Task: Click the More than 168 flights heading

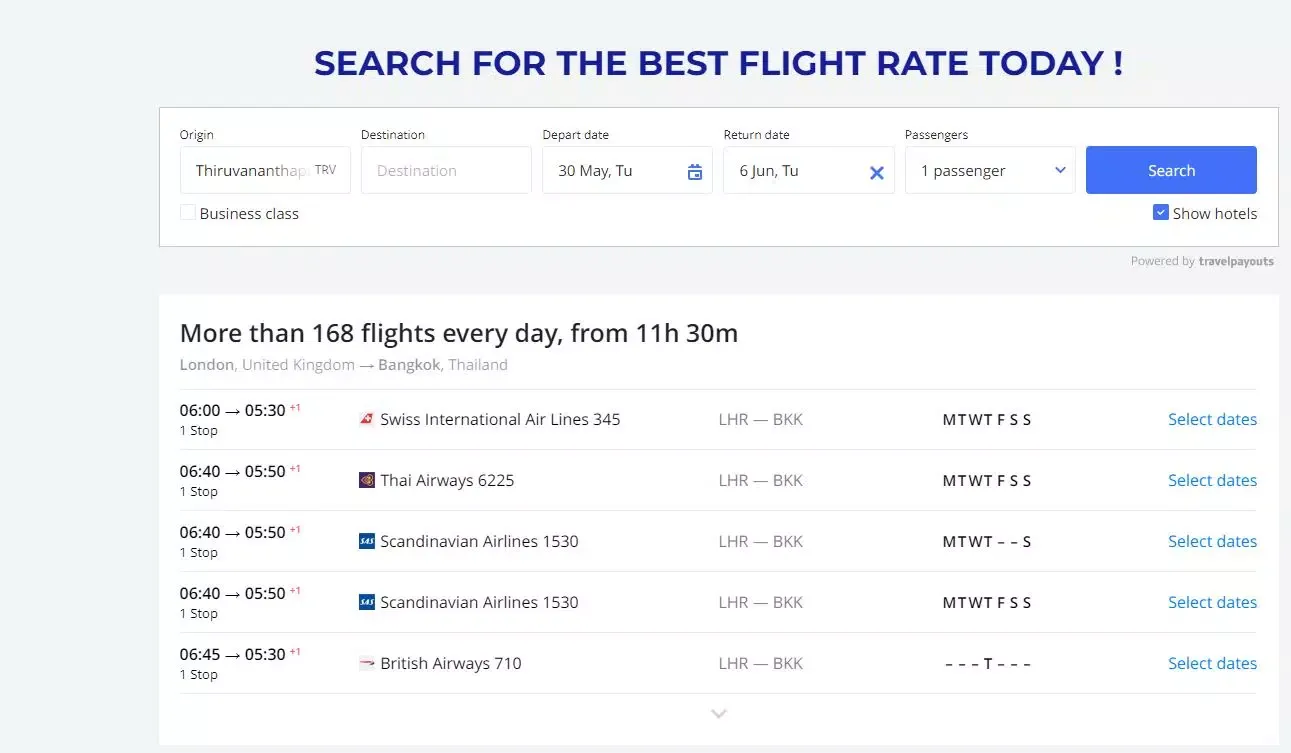Action: click(x=459, y=333)
